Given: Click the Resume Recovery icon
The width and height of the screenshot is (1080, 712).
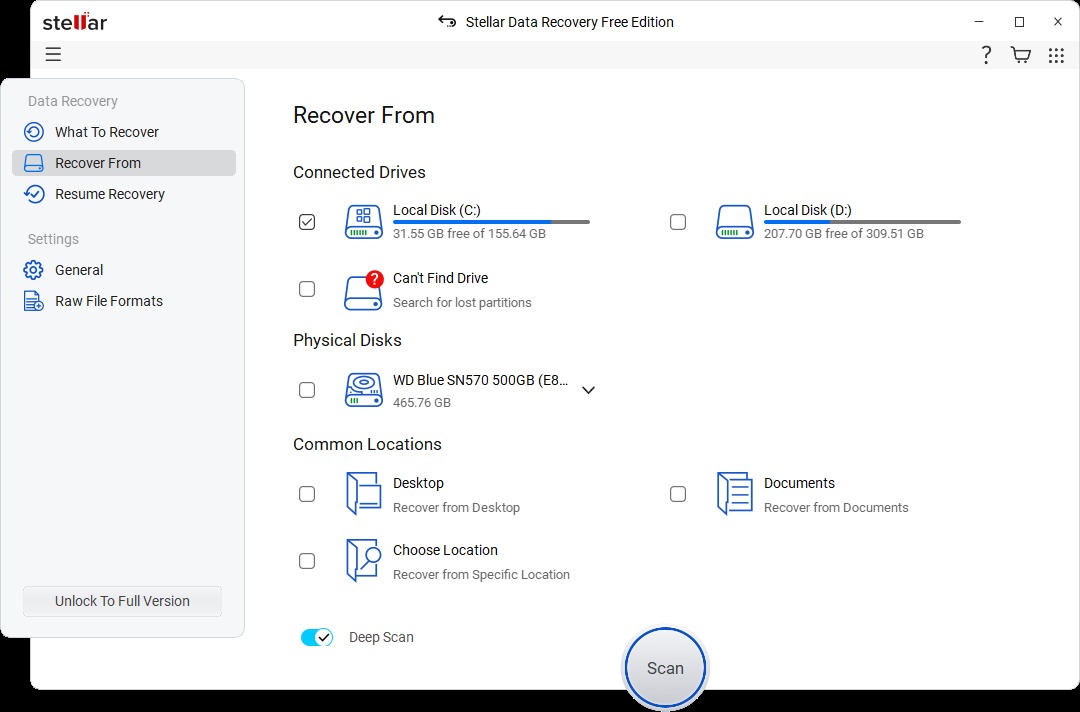Looking at the screenshot, I should point(35,193).
